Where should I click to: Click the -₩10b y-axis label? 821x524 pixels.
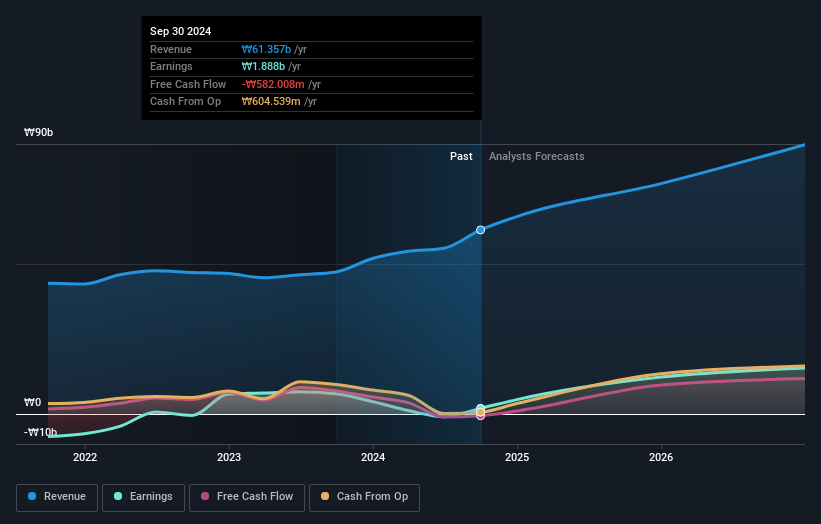40,432
